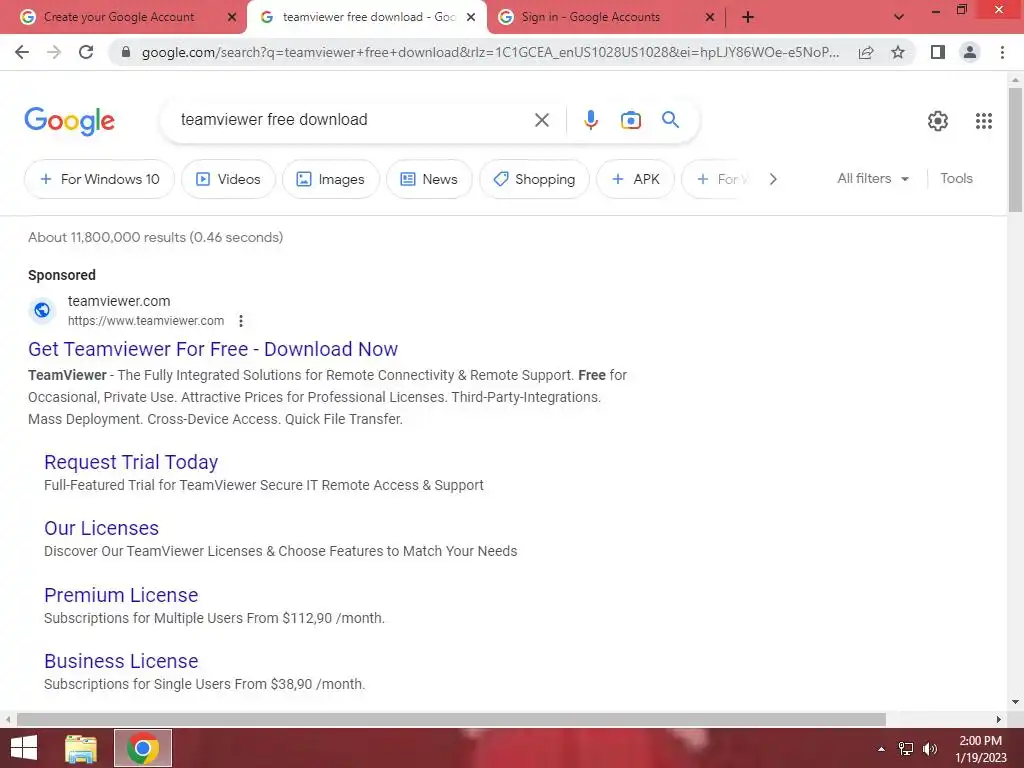Reload the current page

click(x=86, y=52)
